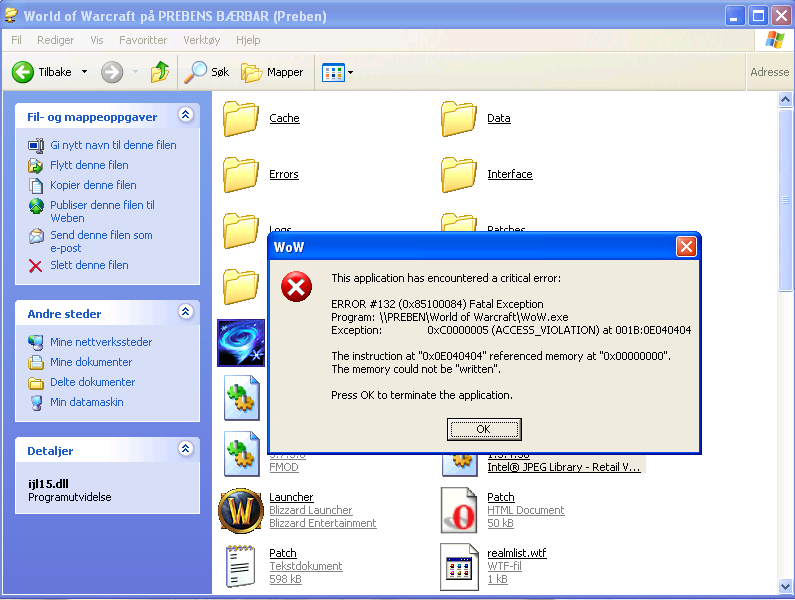The image size is (795, 600).
Task: Toggle the Mapper folders pane
Action: (x=272, y=72)
